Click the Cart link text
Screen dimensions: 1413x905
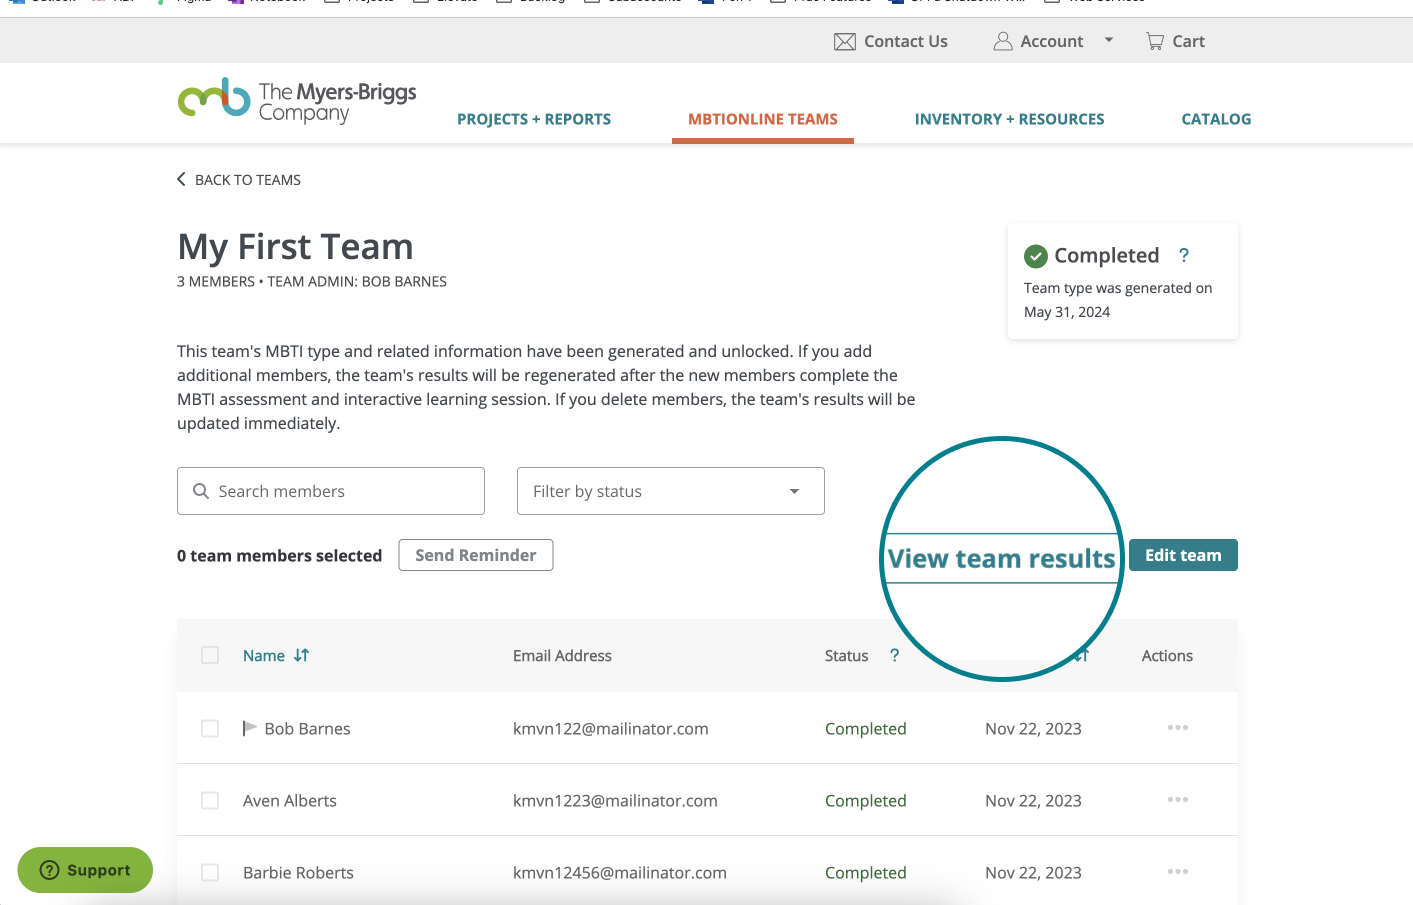coord(1188,41)
